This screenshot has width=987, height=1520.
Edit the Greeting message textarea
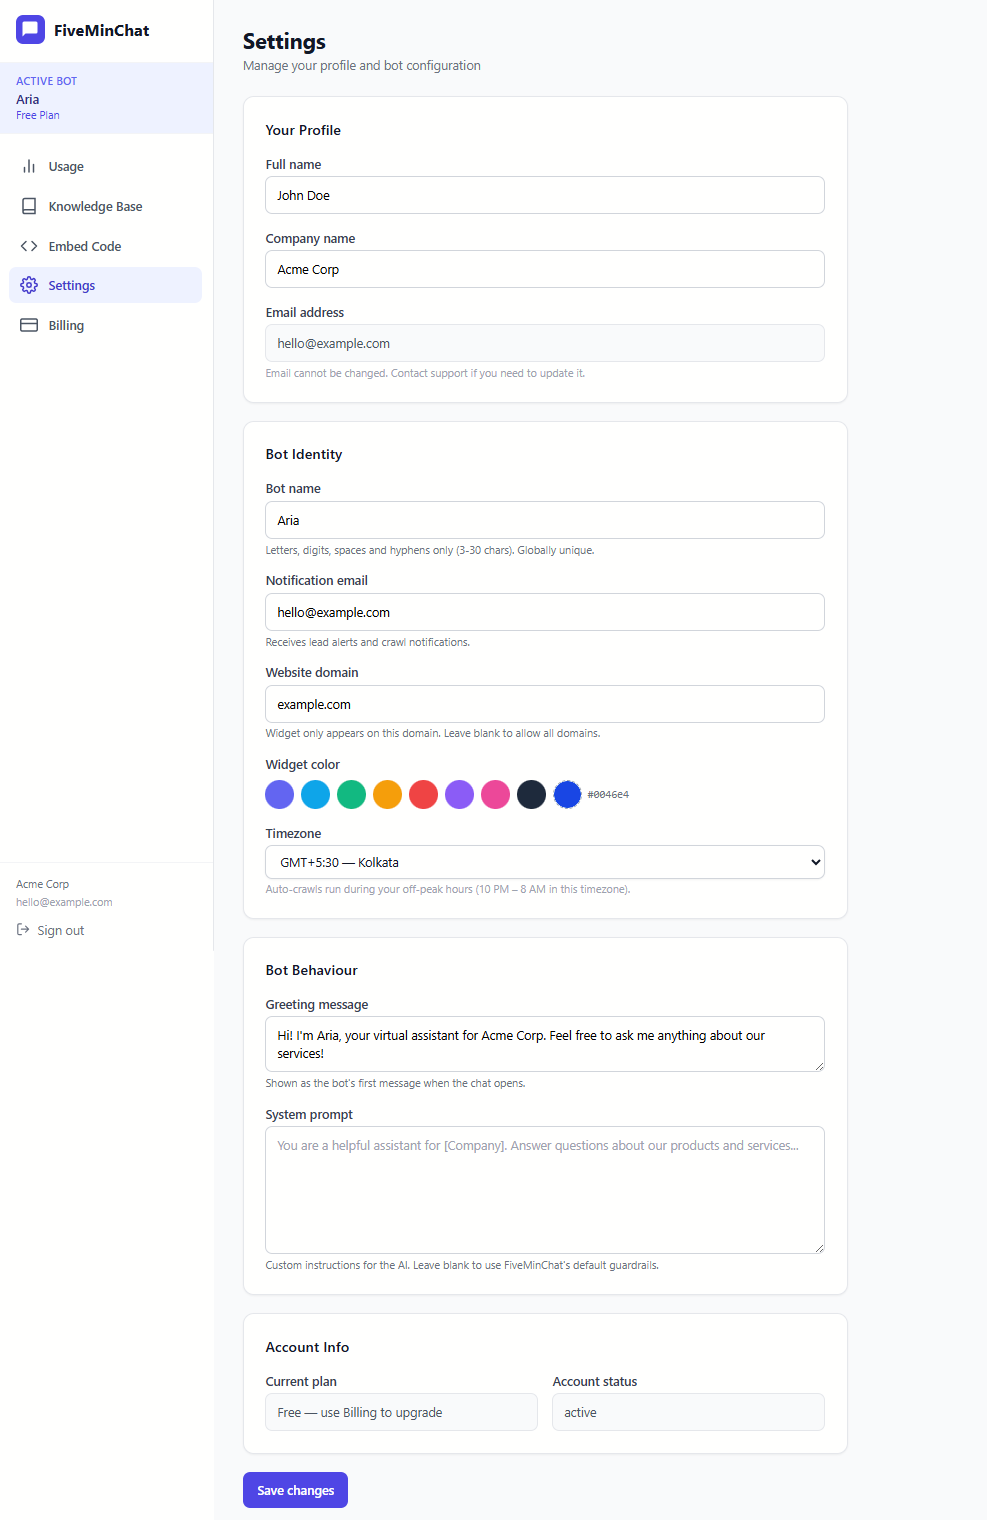545,1044
